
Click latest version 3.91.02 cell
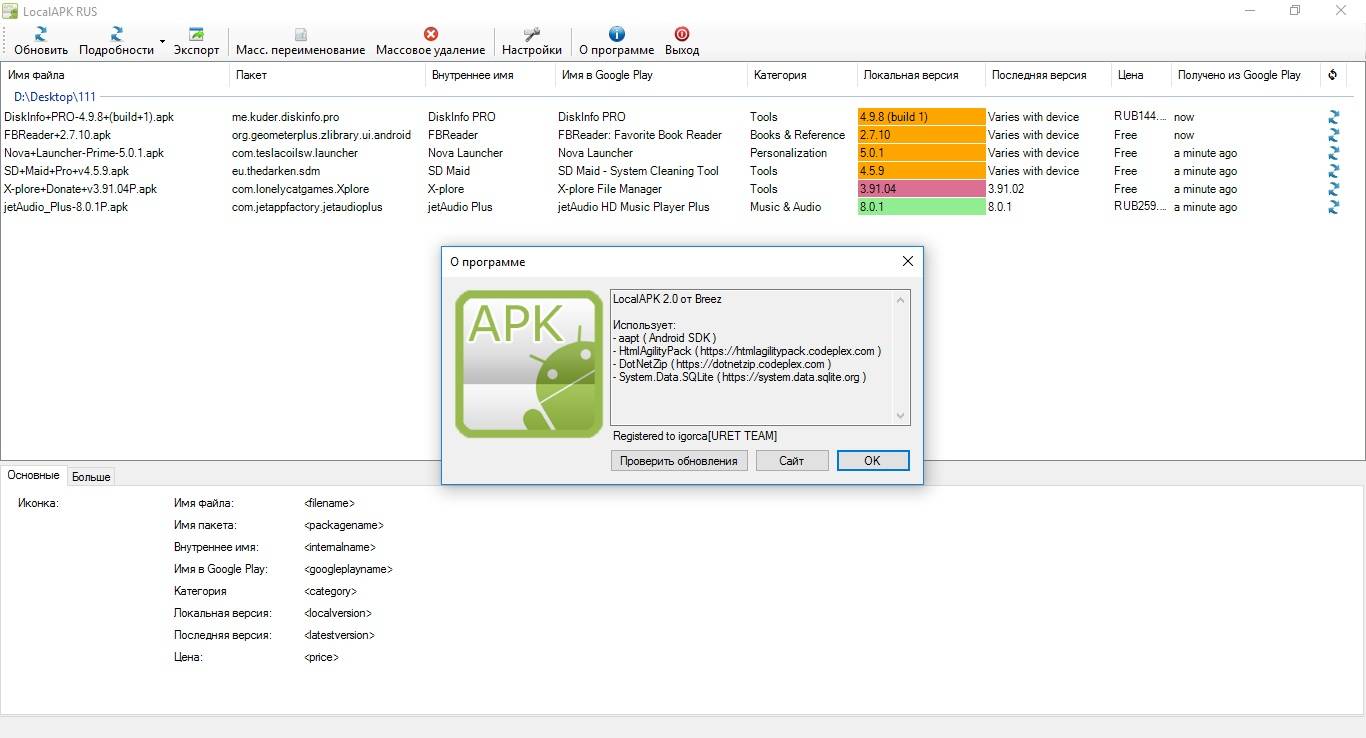tap(1006, 189)
